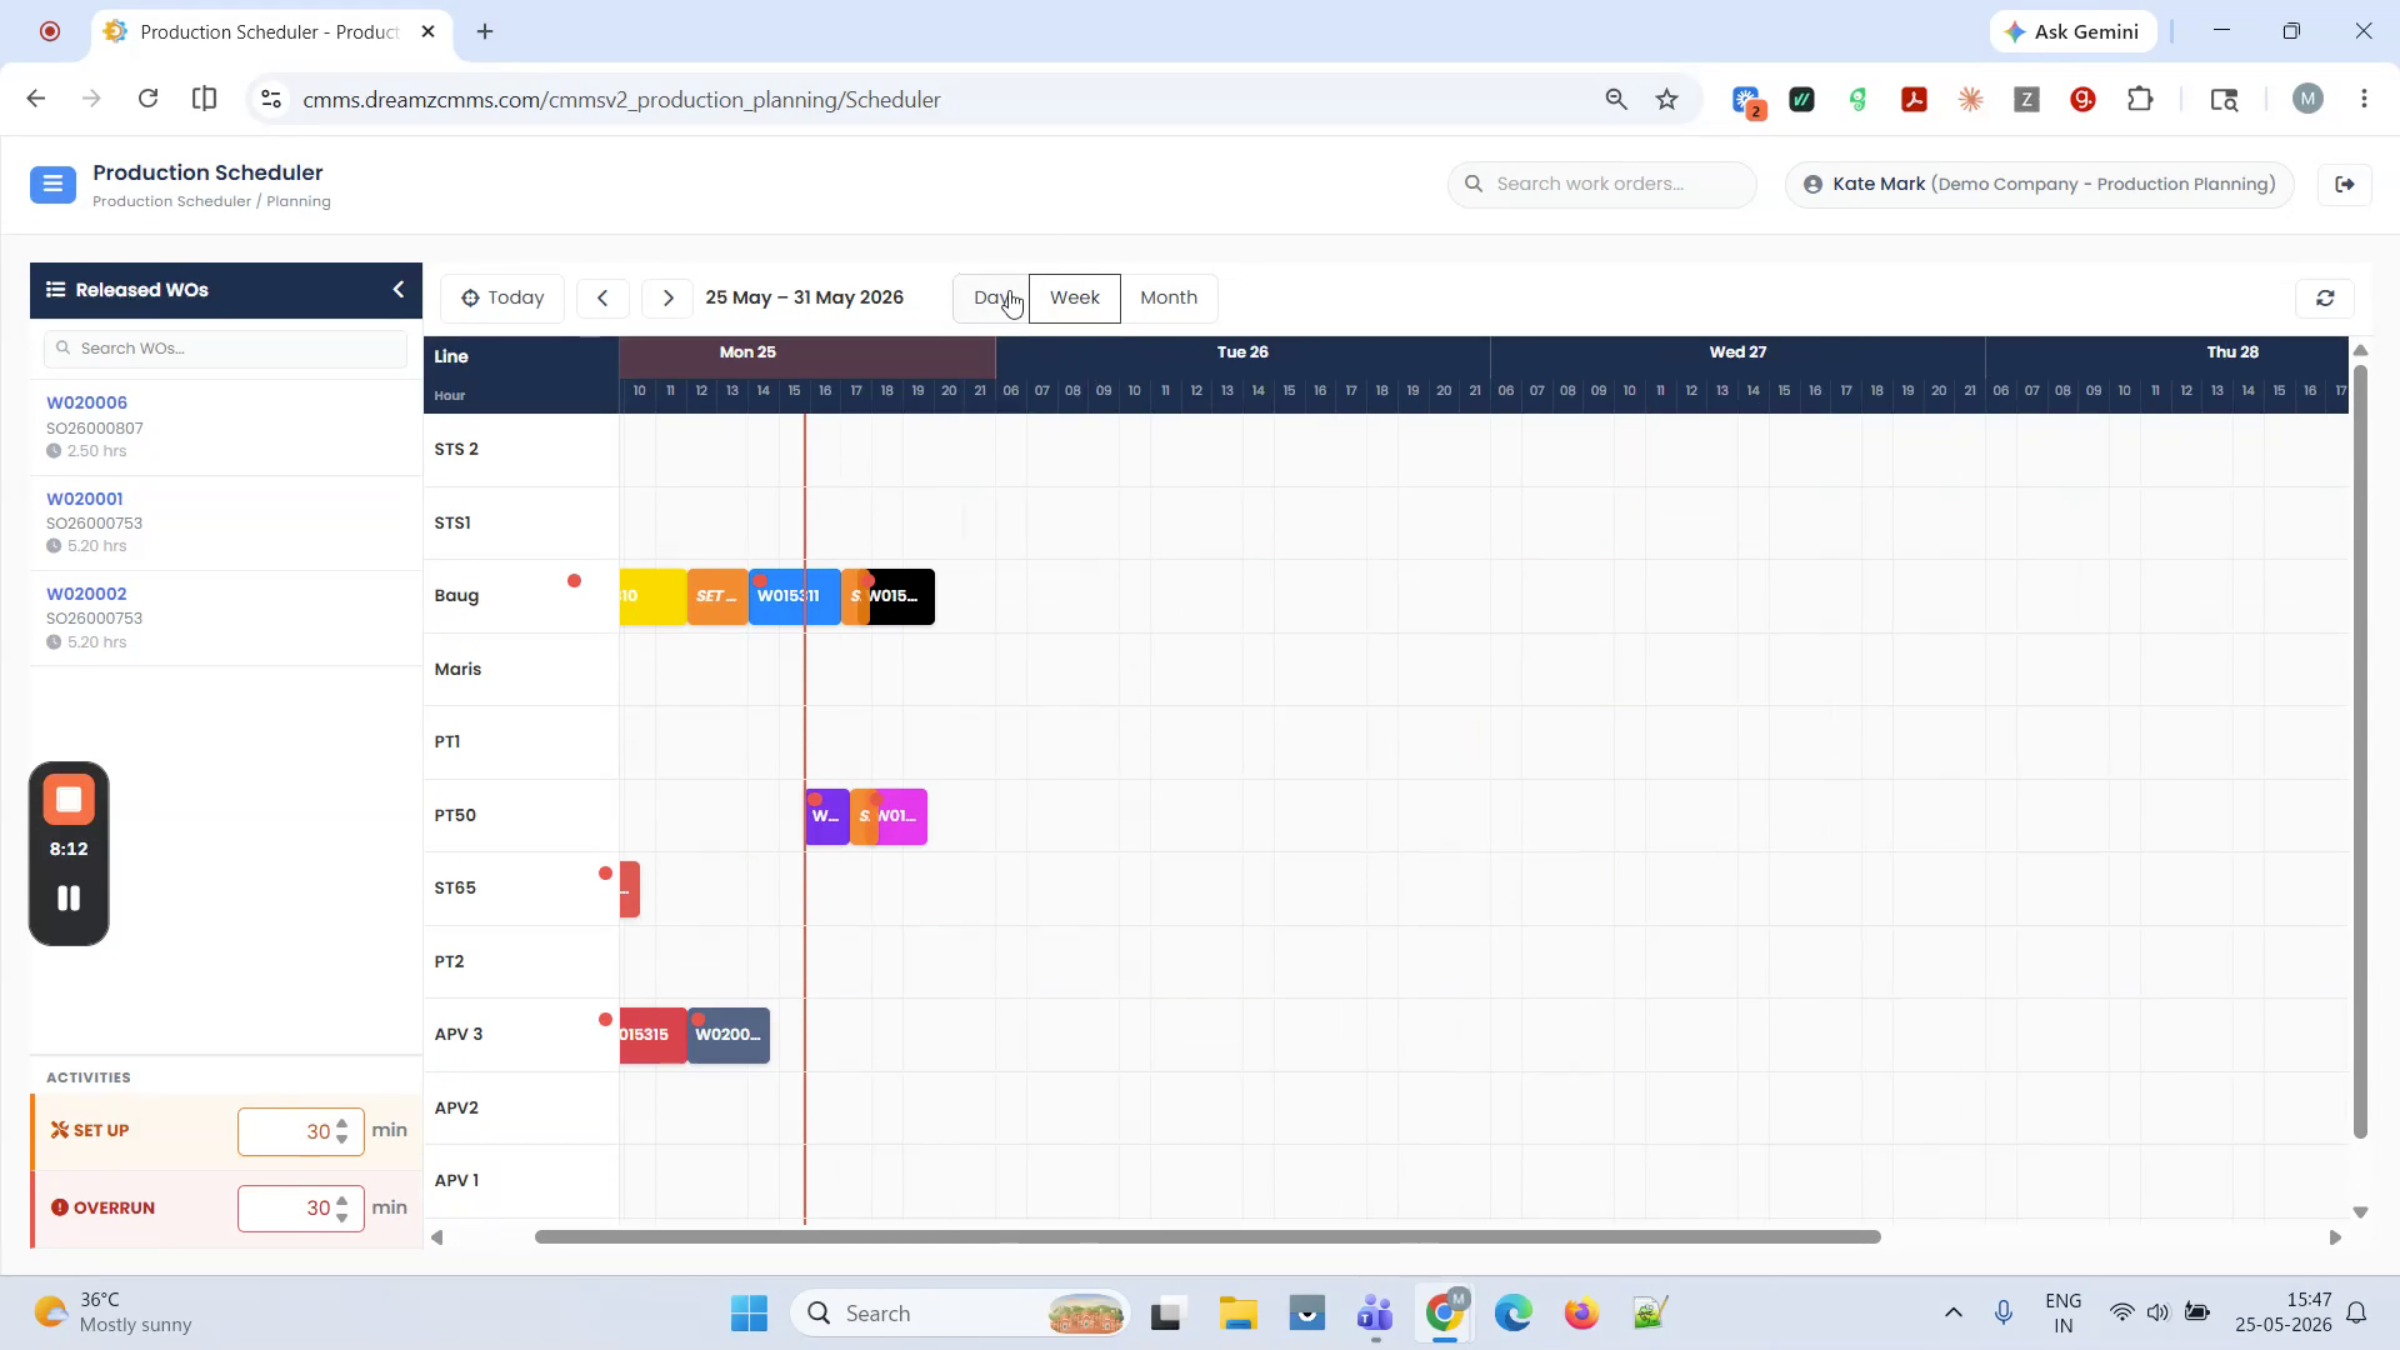The width and height of the screenshot is (2400, 1350).
Task: Open work order W020001
Action: click(85, 499)
